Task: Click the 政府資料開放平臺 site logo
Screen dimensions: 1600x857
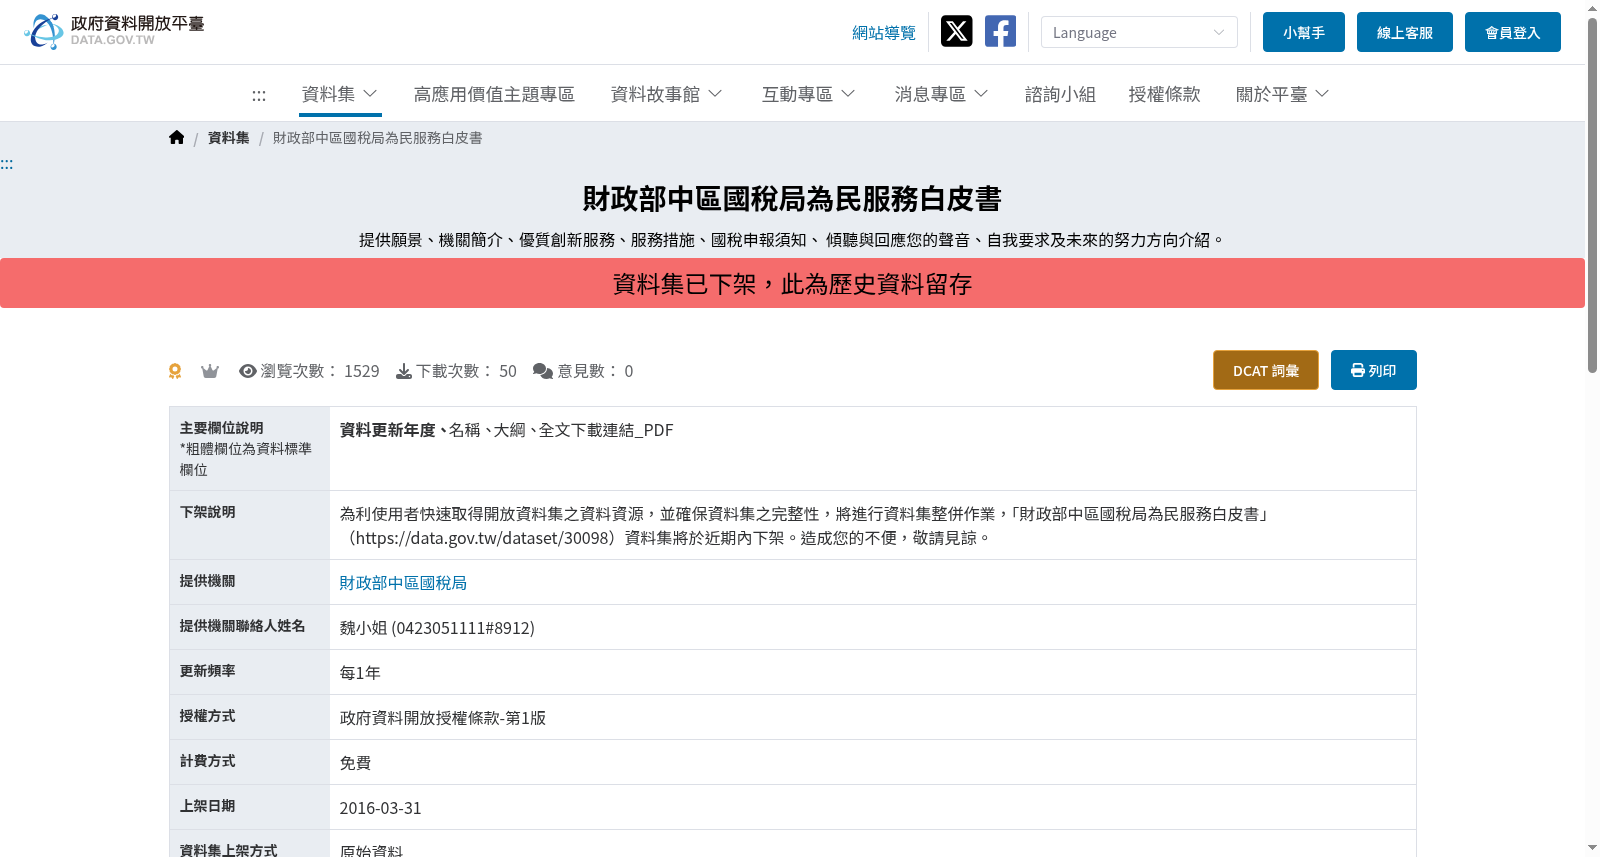Action: point(114,32)
